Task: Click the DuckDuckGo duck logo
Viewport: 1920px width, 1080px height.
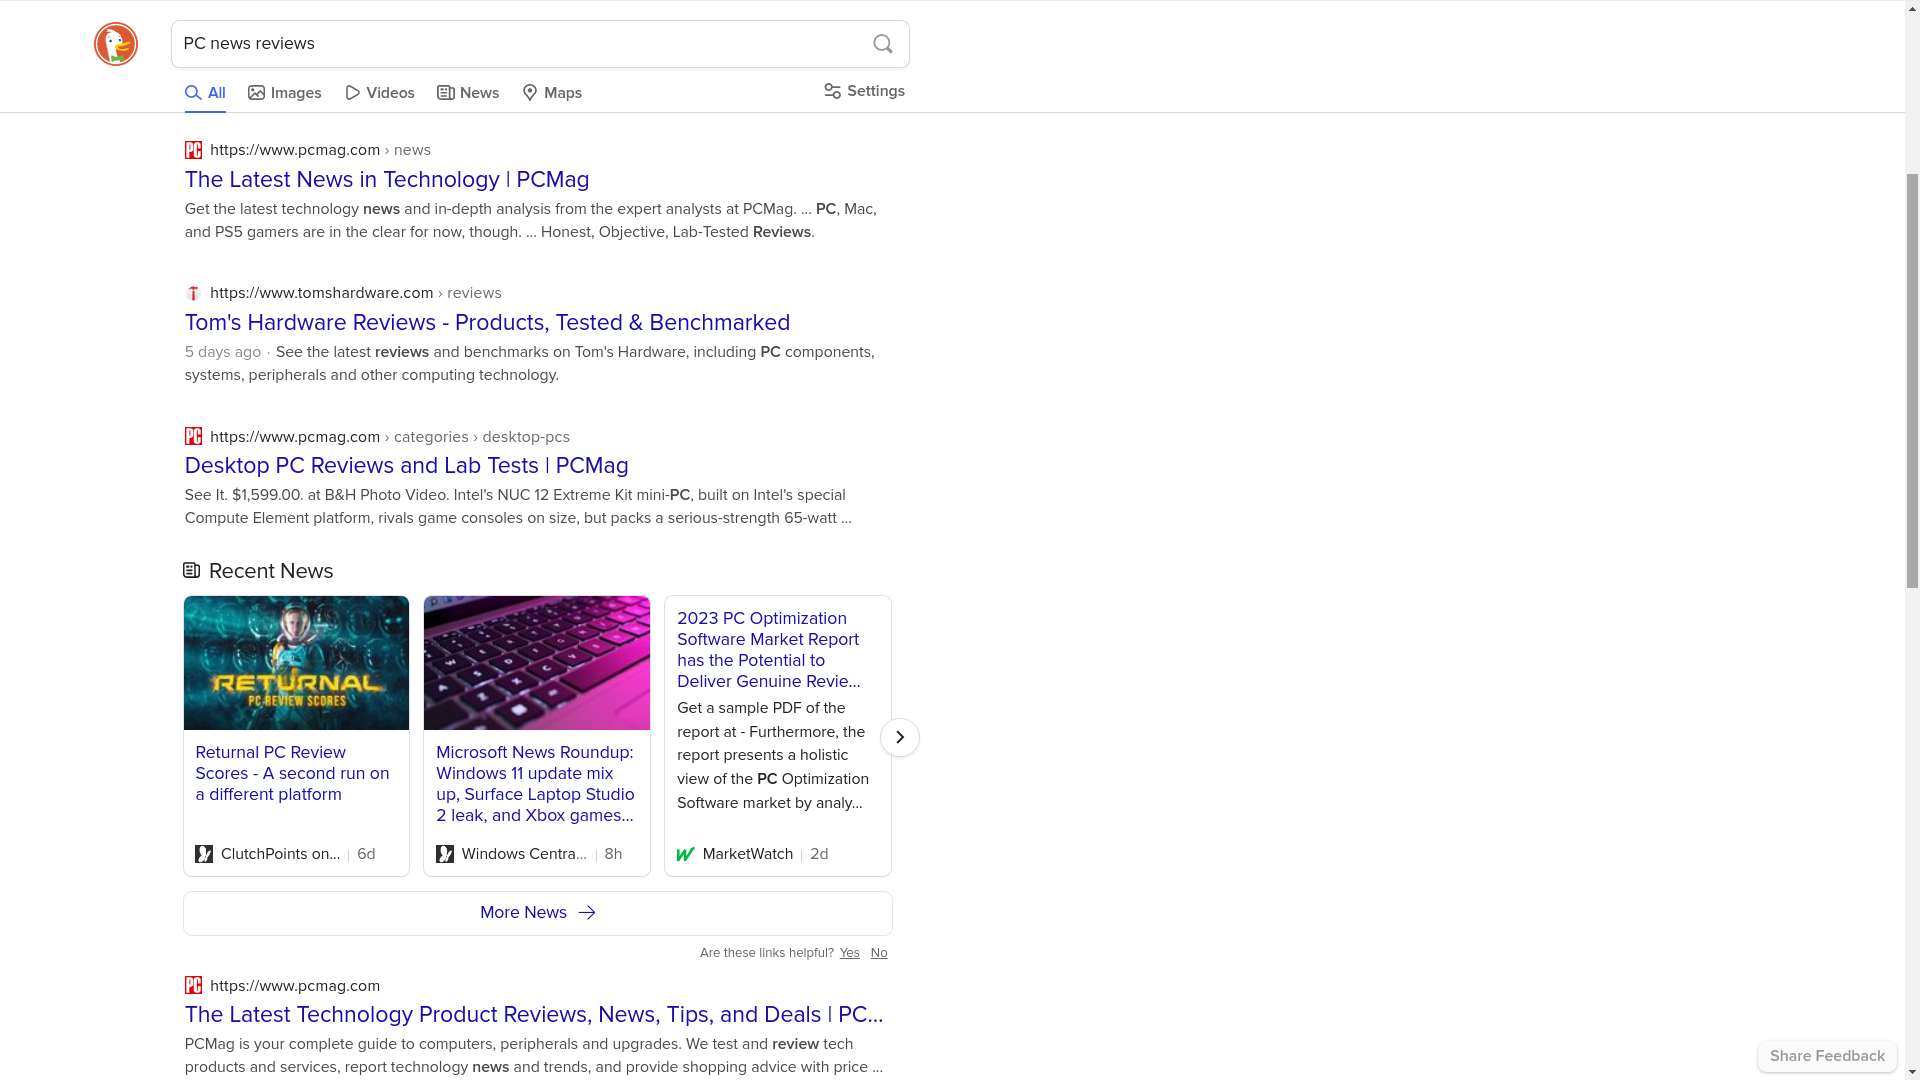Action: pyautogui.click(x=116, y=44)
